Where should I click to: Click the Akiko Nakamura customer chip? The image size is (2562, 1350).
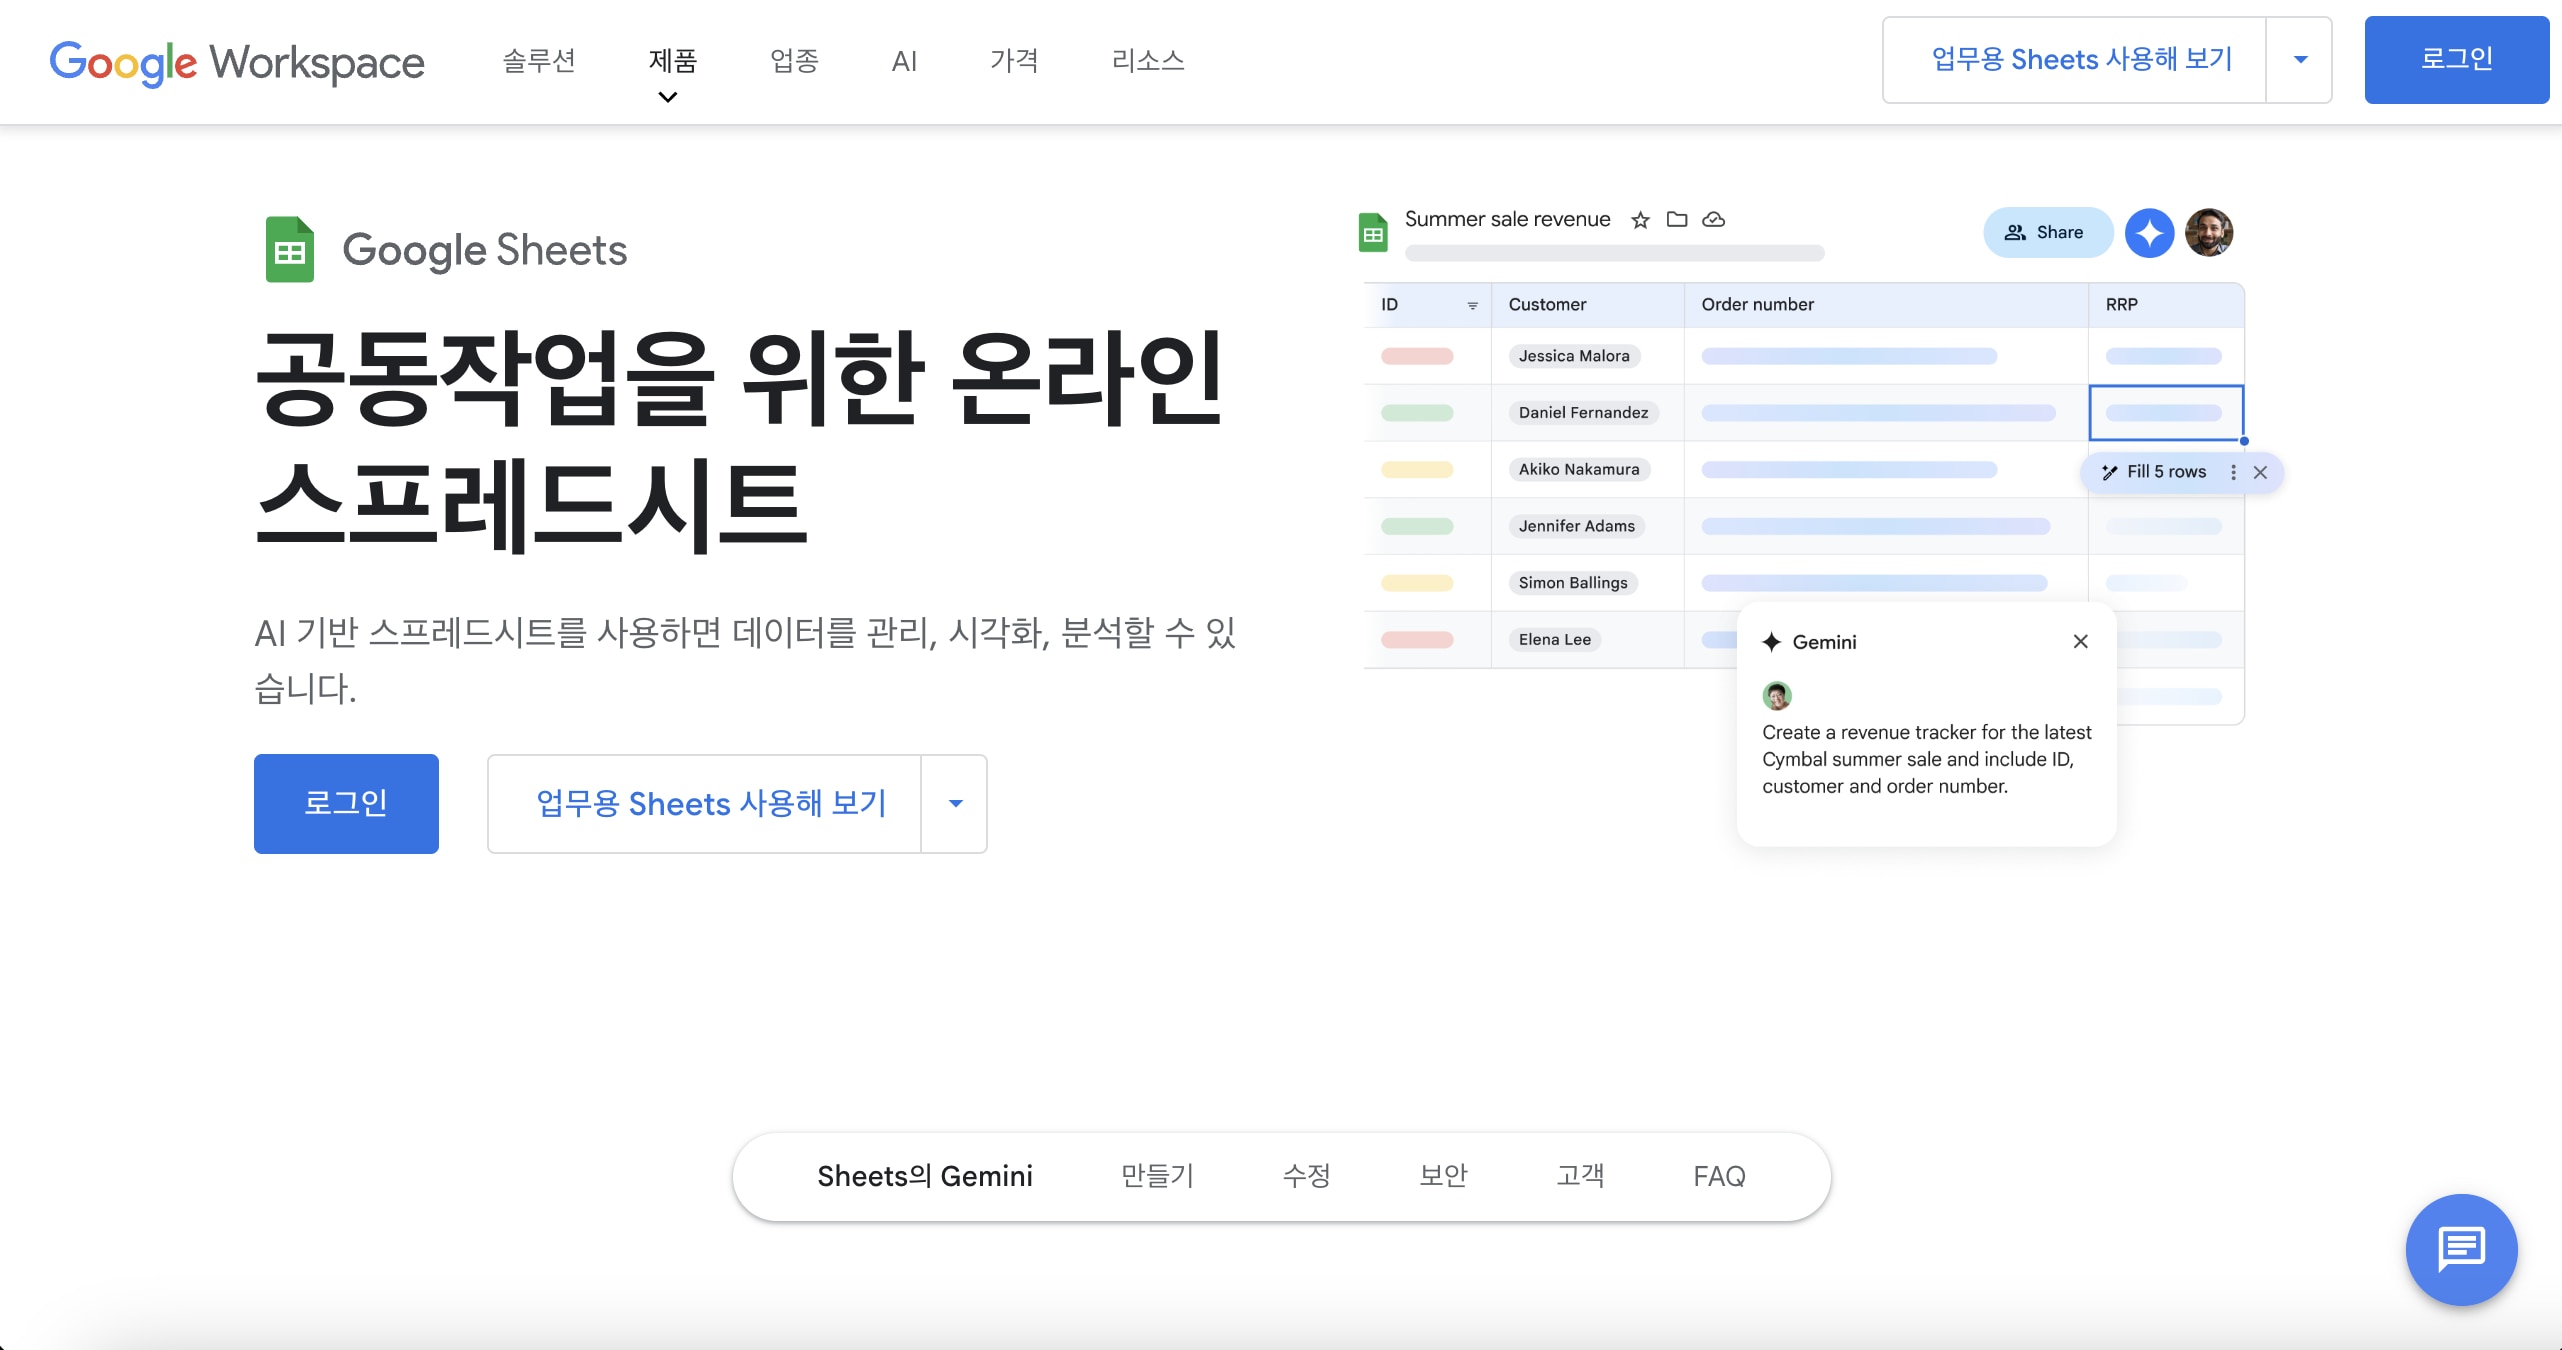(1579, 470)
